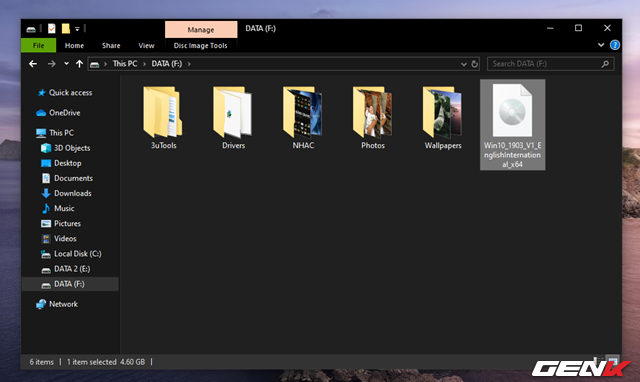Open the Disc Image Tools tab
This screenshot has height=382, width=640.
click(x=200, y=45)
